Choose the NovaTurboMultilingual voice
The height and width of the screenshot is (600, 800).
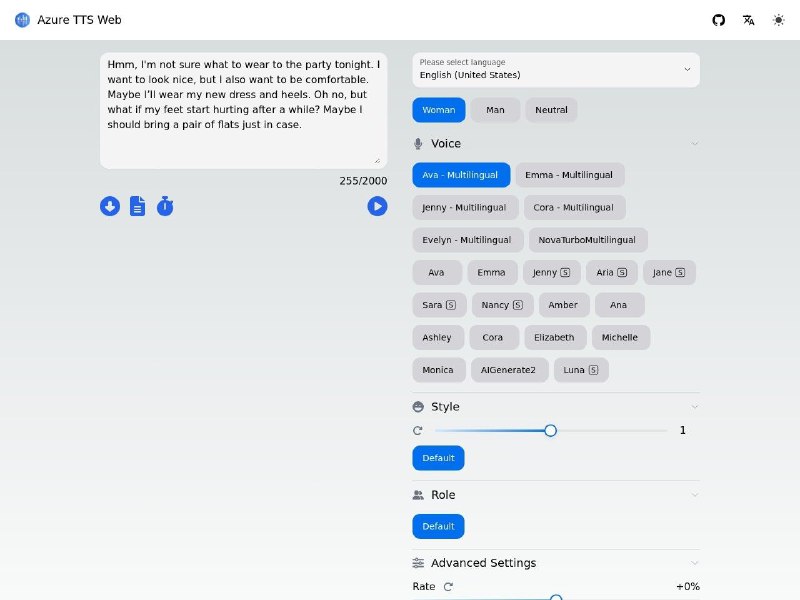coord(588,240)
